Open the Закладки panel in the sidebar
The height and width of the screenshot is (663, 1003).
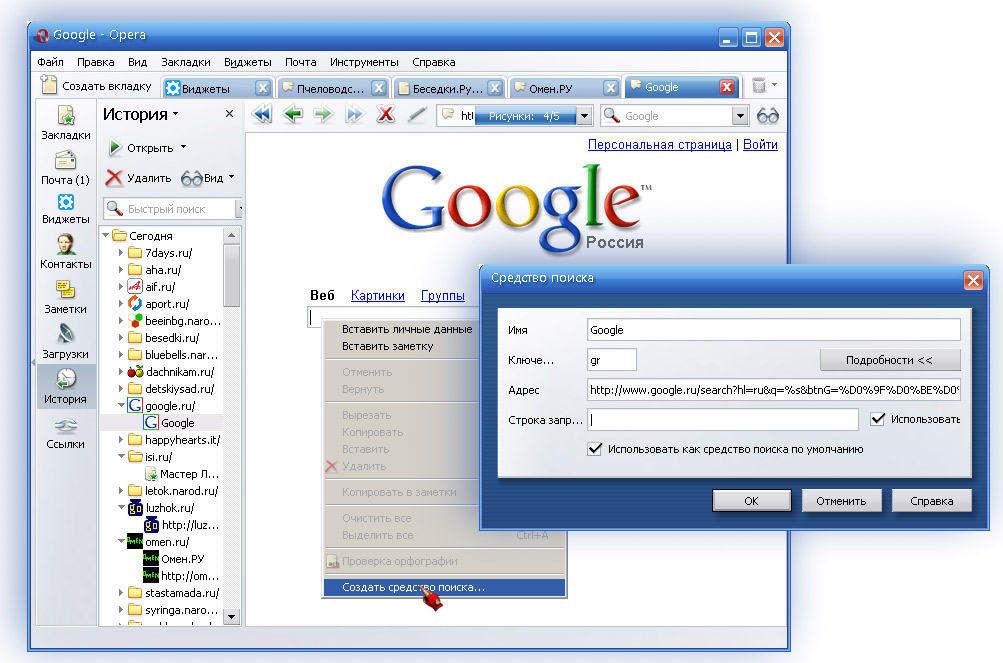coord(66,122)
